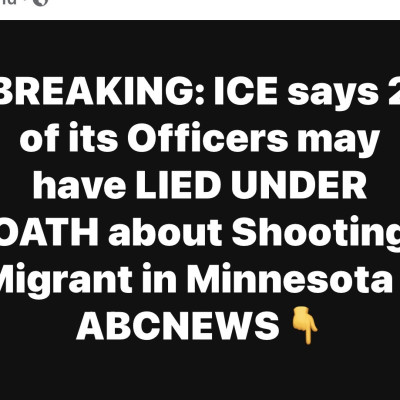400x400 pixels.
Task: Click the word about in the post
Action: (165, 231)
